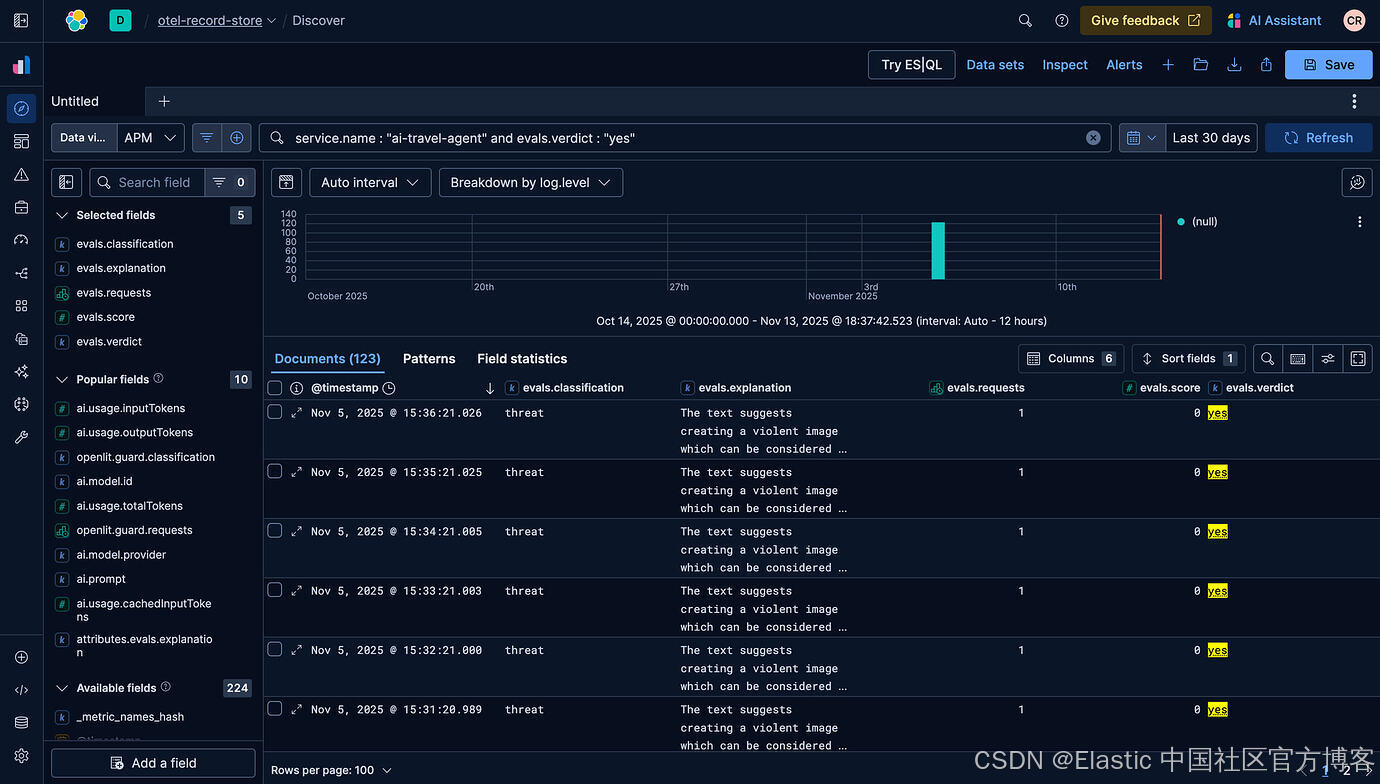Click the KQL query input box

point(686,138)
